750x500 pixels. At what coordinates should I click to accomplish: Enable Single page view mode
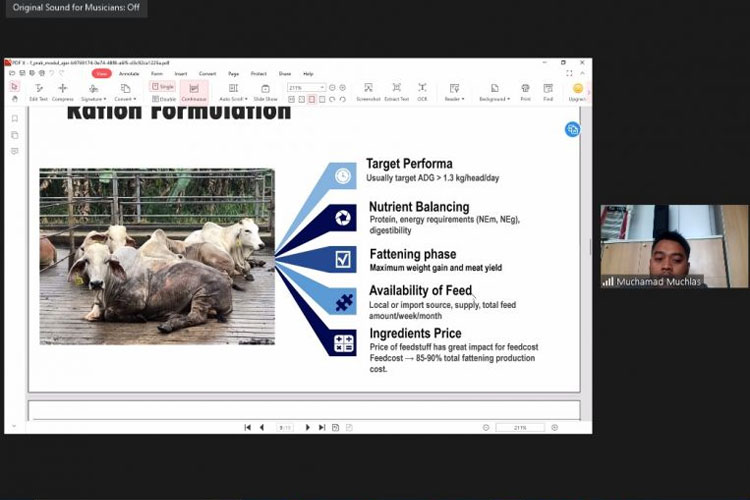(x=163, y=87)
